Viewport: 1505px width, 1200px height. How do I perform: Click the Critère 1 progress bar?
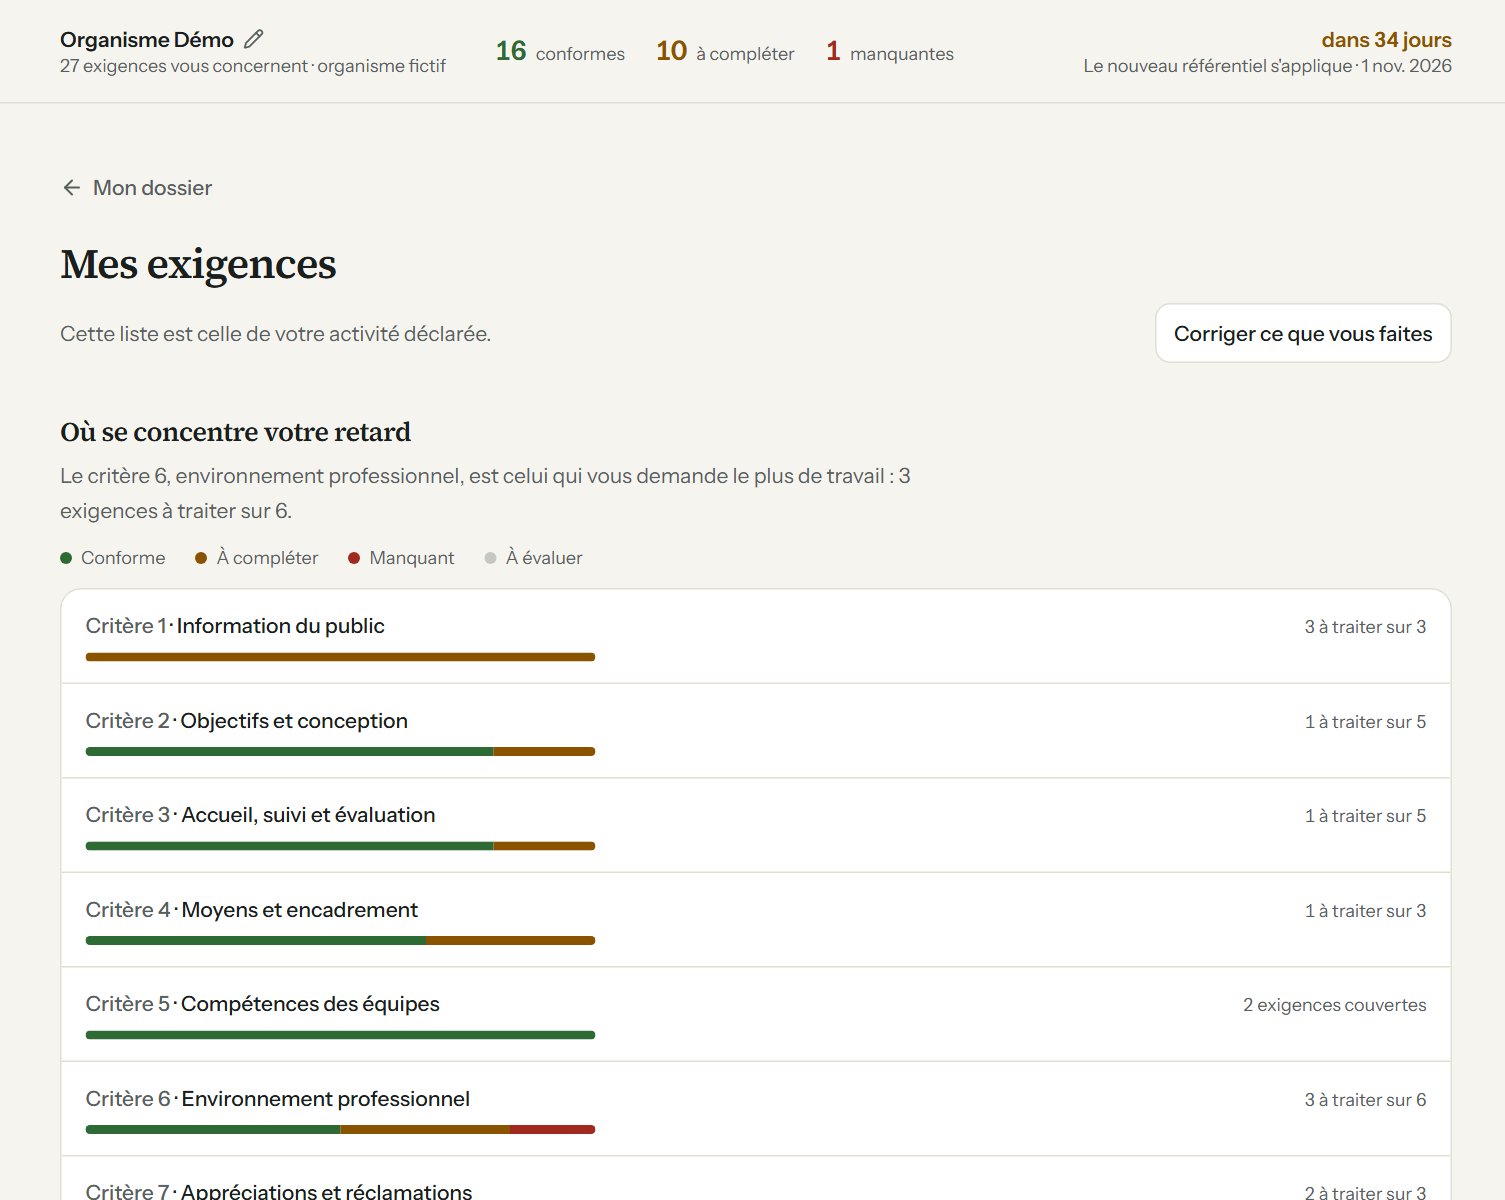[x=340, y=657]
